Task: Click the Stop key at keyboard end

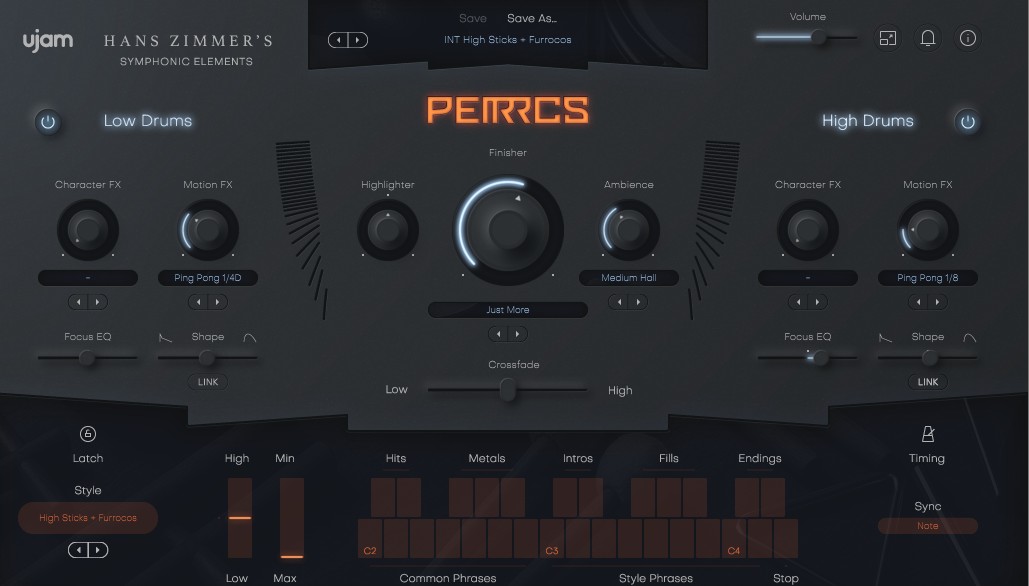Action: tap(786, 539)
